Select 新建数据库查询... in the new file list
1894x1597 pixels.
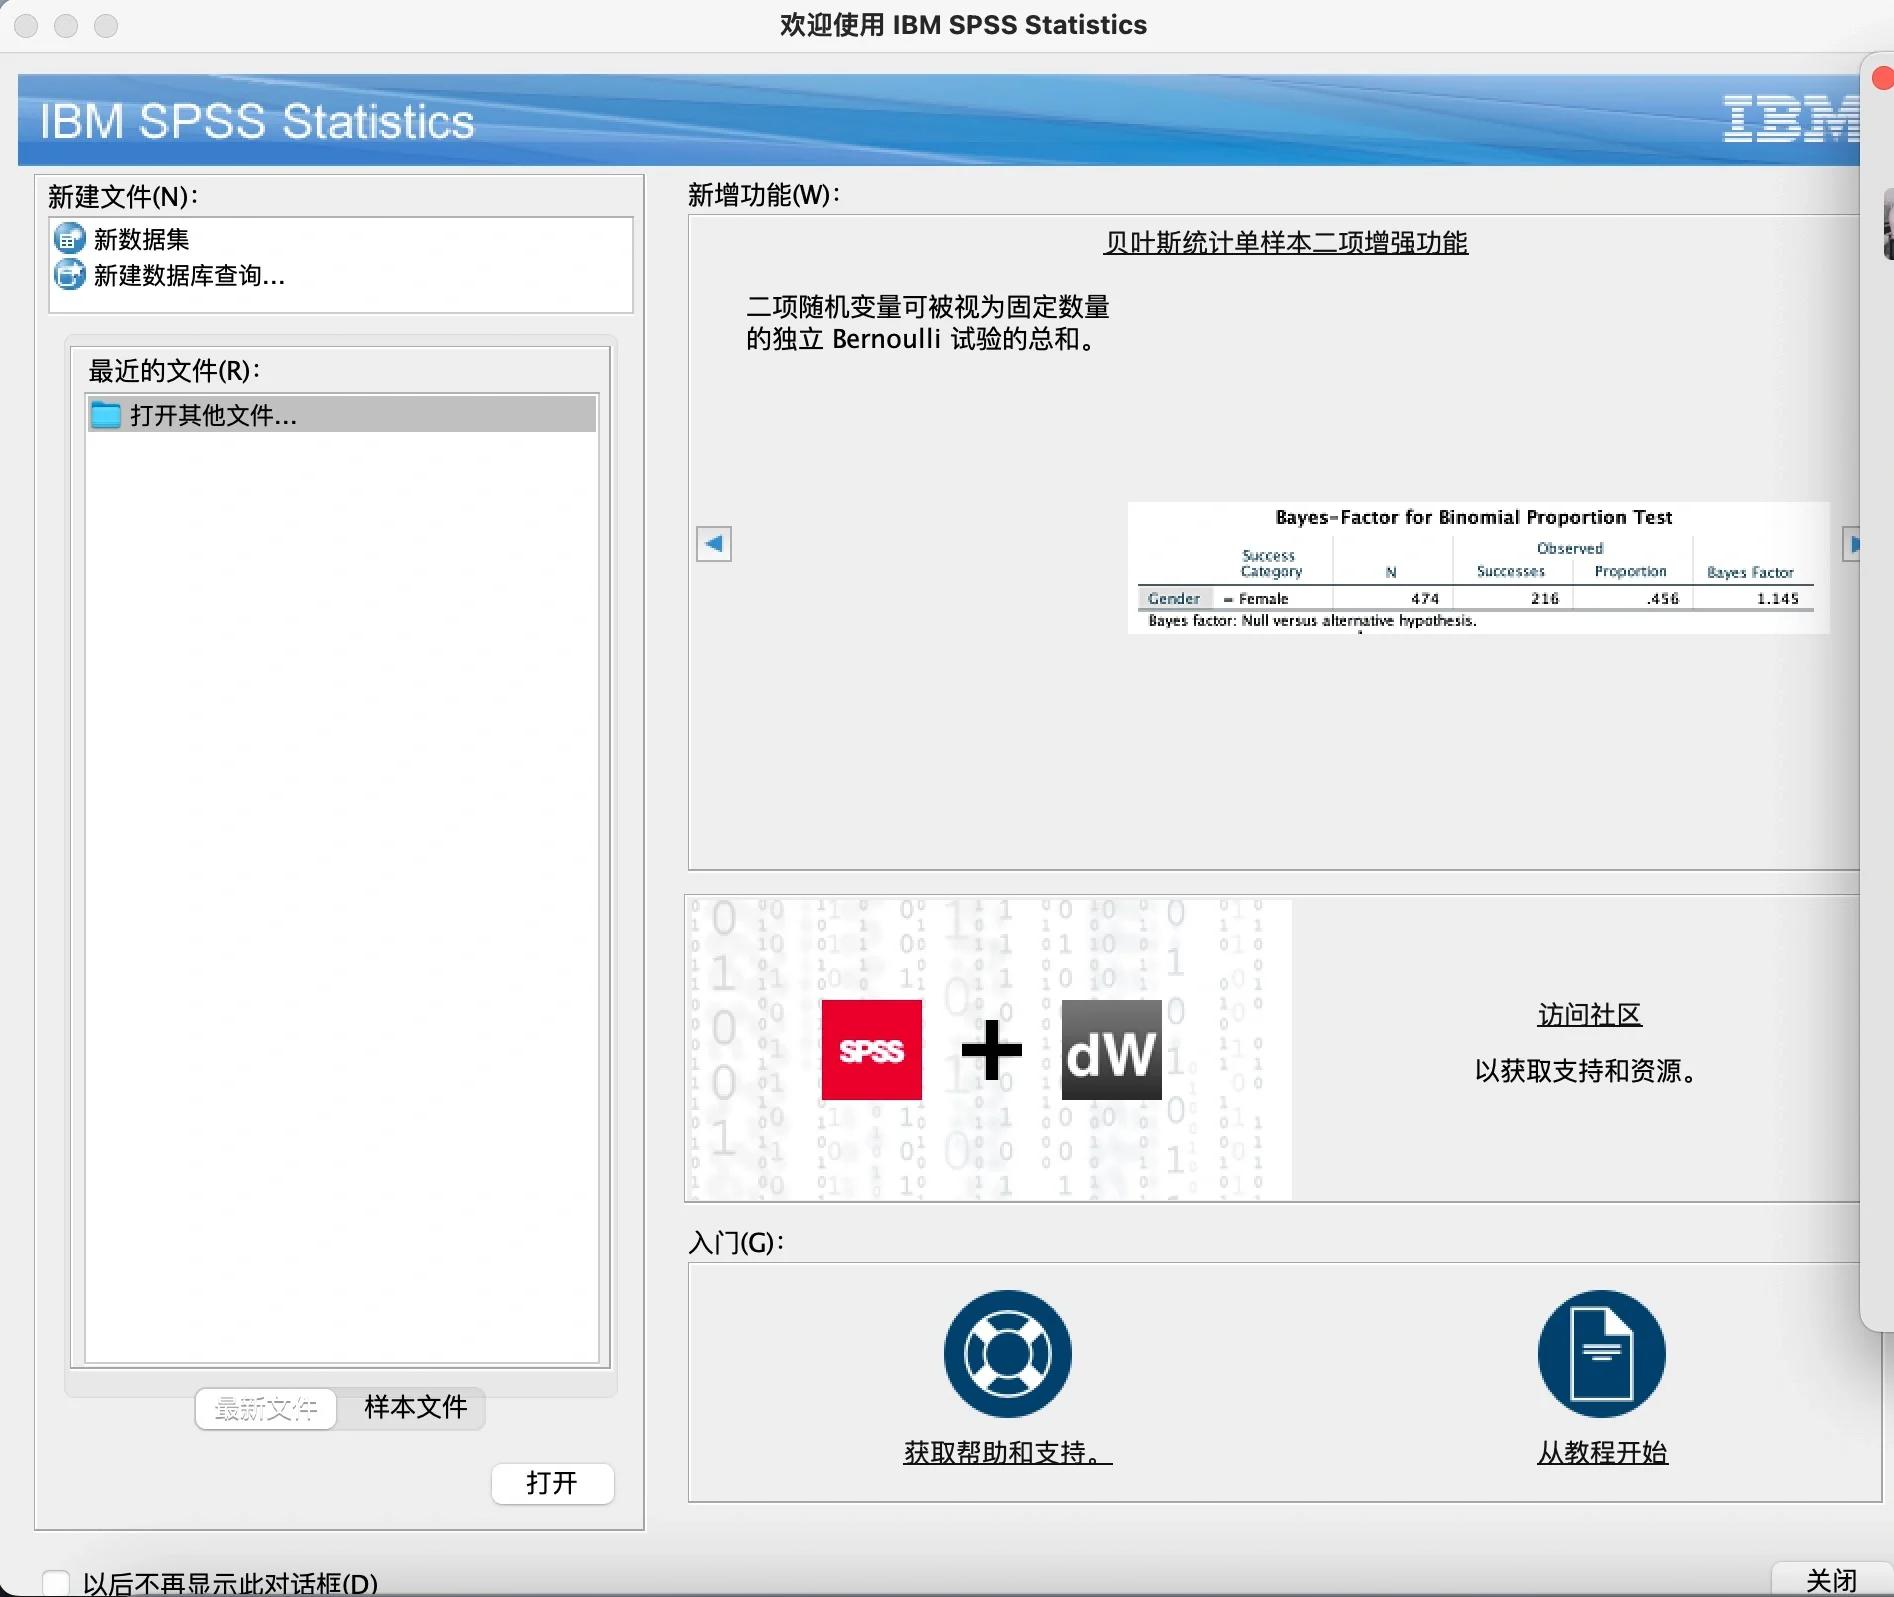341,275
